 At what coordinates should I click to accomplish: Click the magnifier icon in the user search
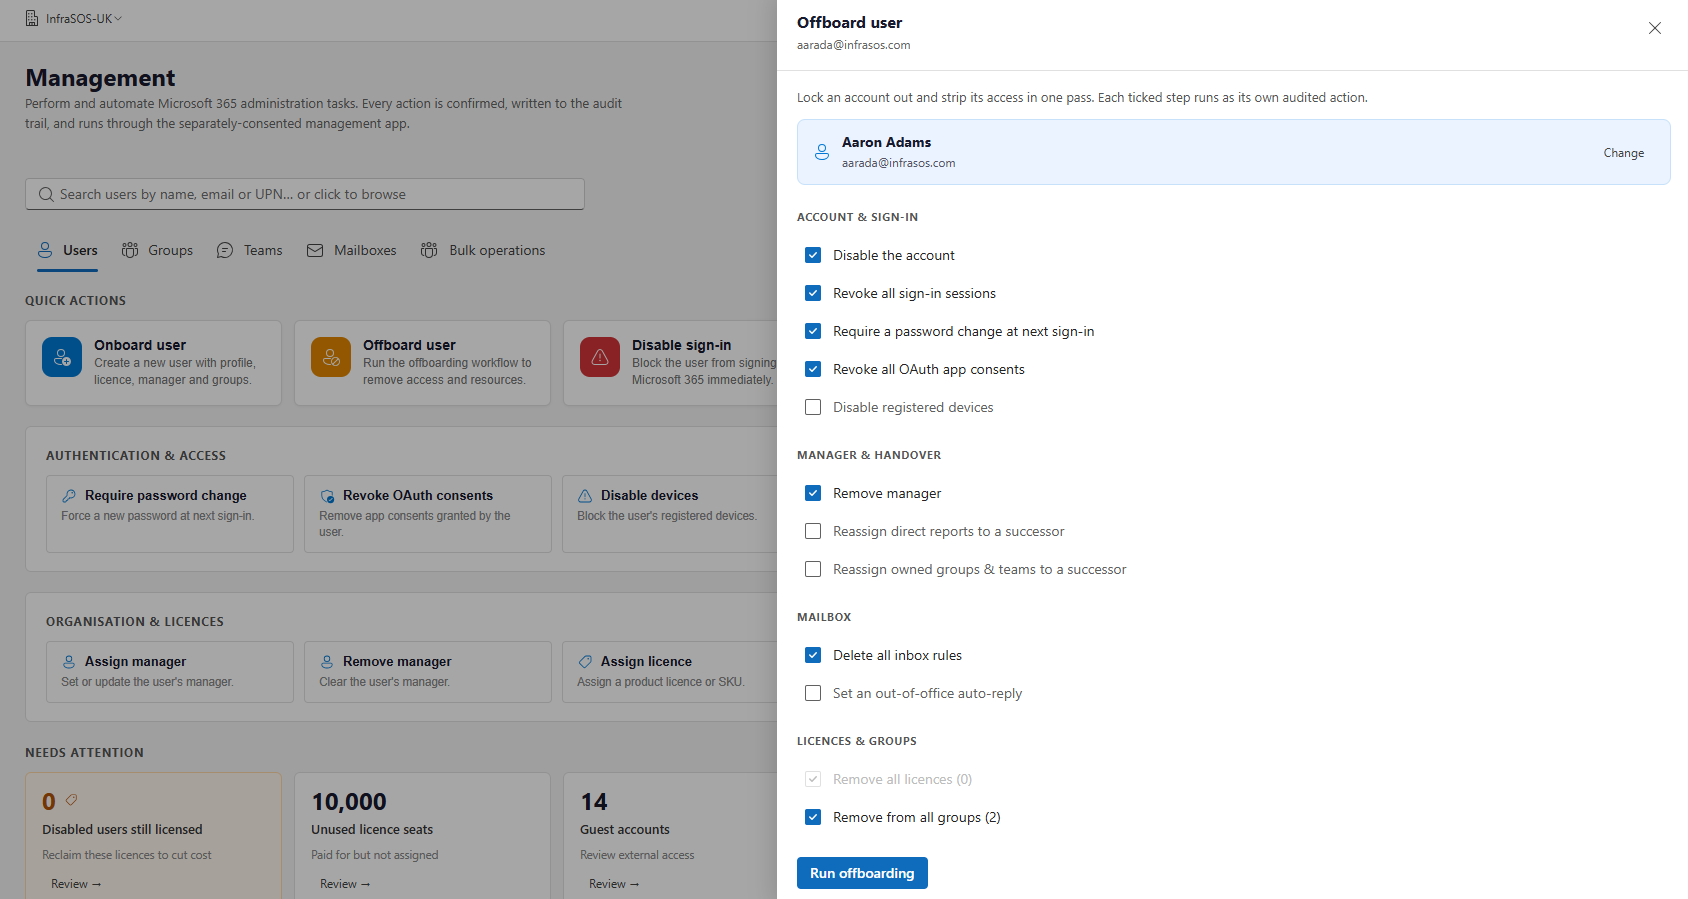point(46,194)
